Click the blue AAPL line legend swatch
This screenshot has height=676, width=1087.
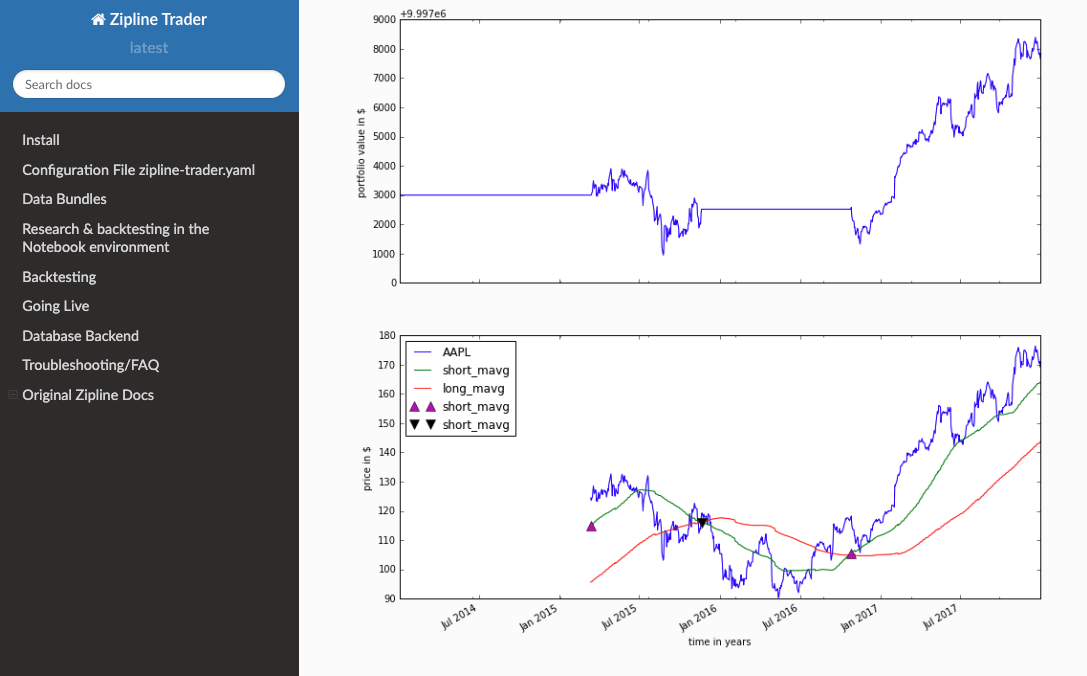(x=422, y=352)
